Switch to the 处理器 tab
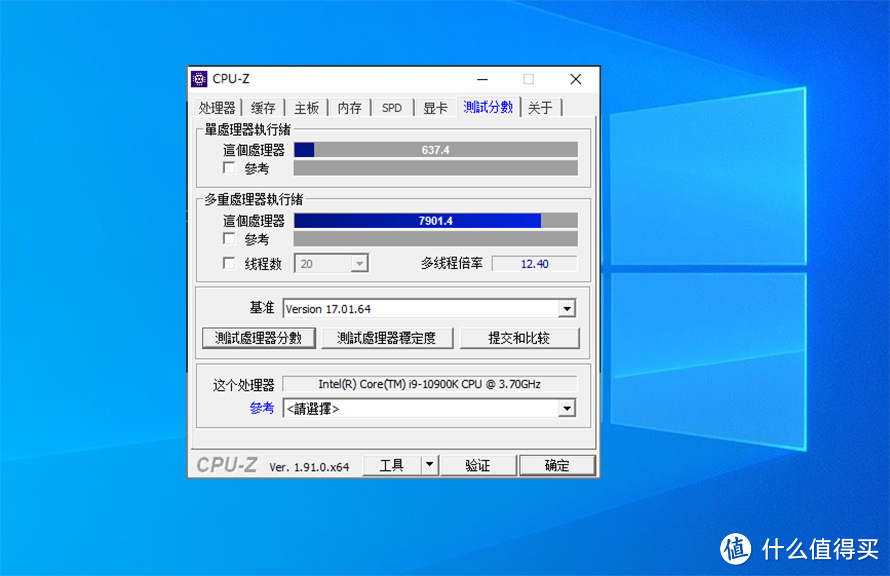Screen dimensions: 890x576 coord(217,108)
